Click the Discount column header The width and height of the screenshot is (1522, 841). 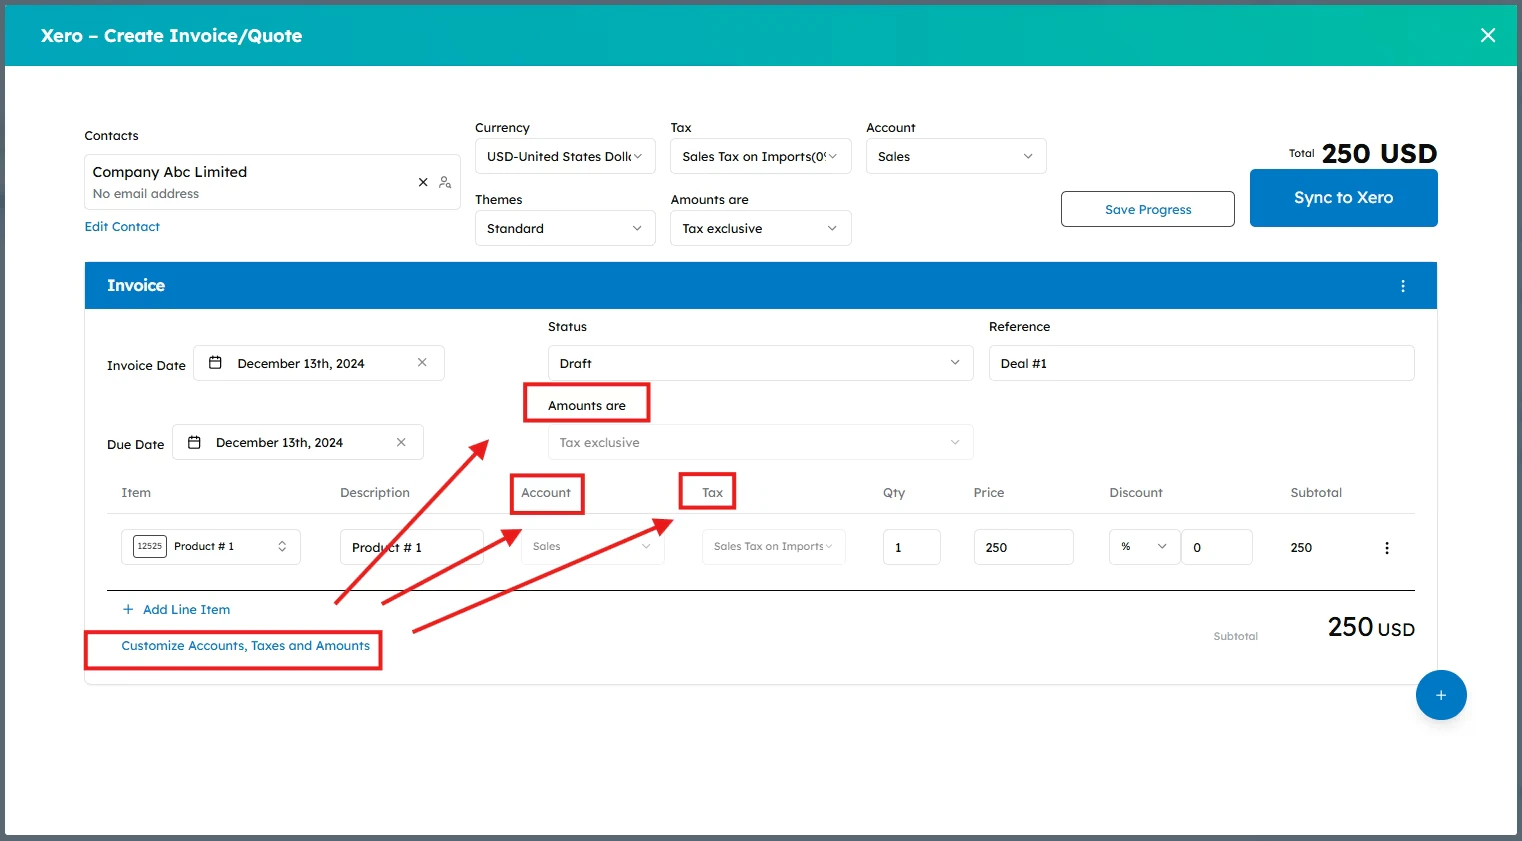click(1136, 493)
